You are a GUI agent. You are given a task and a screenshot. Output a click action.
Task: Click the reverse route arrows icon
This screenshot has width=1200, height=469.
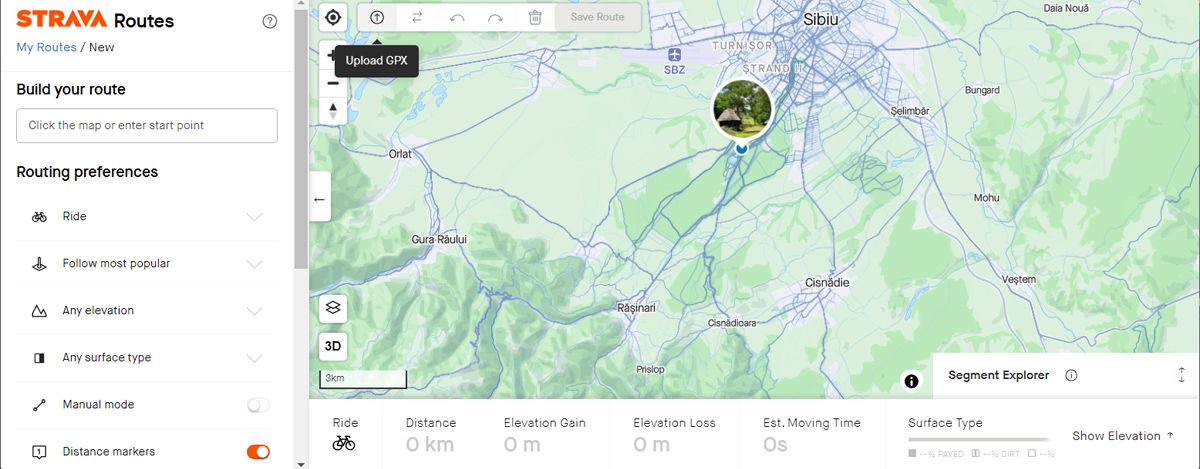pyautogui.click(x=417, y=17)
